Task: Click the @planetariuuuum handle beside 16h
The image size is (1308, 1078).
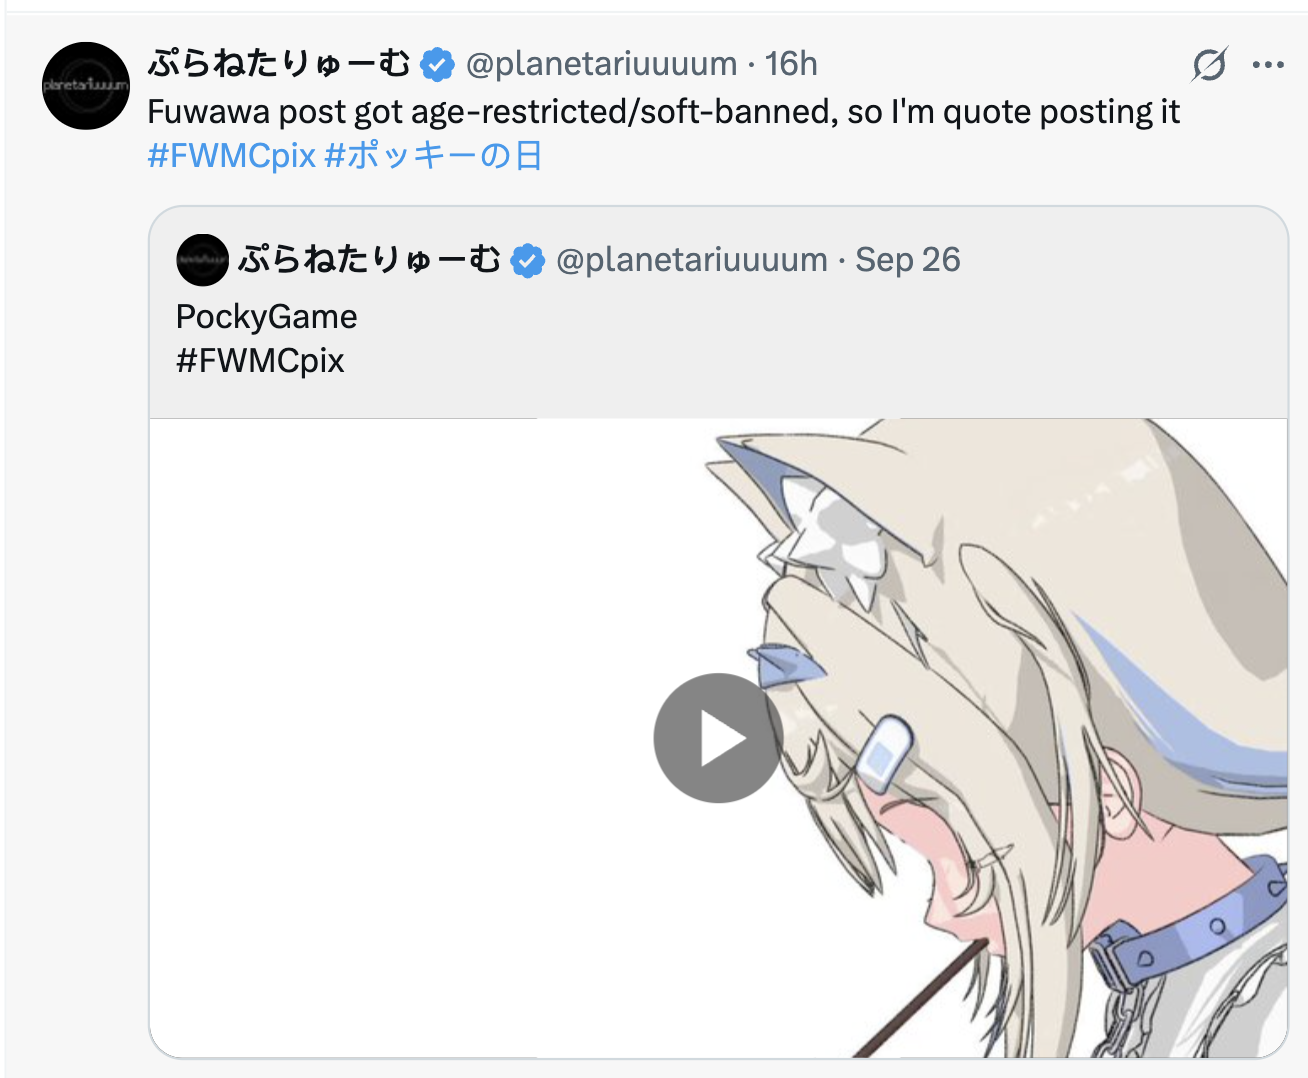Action: [601, 64]
